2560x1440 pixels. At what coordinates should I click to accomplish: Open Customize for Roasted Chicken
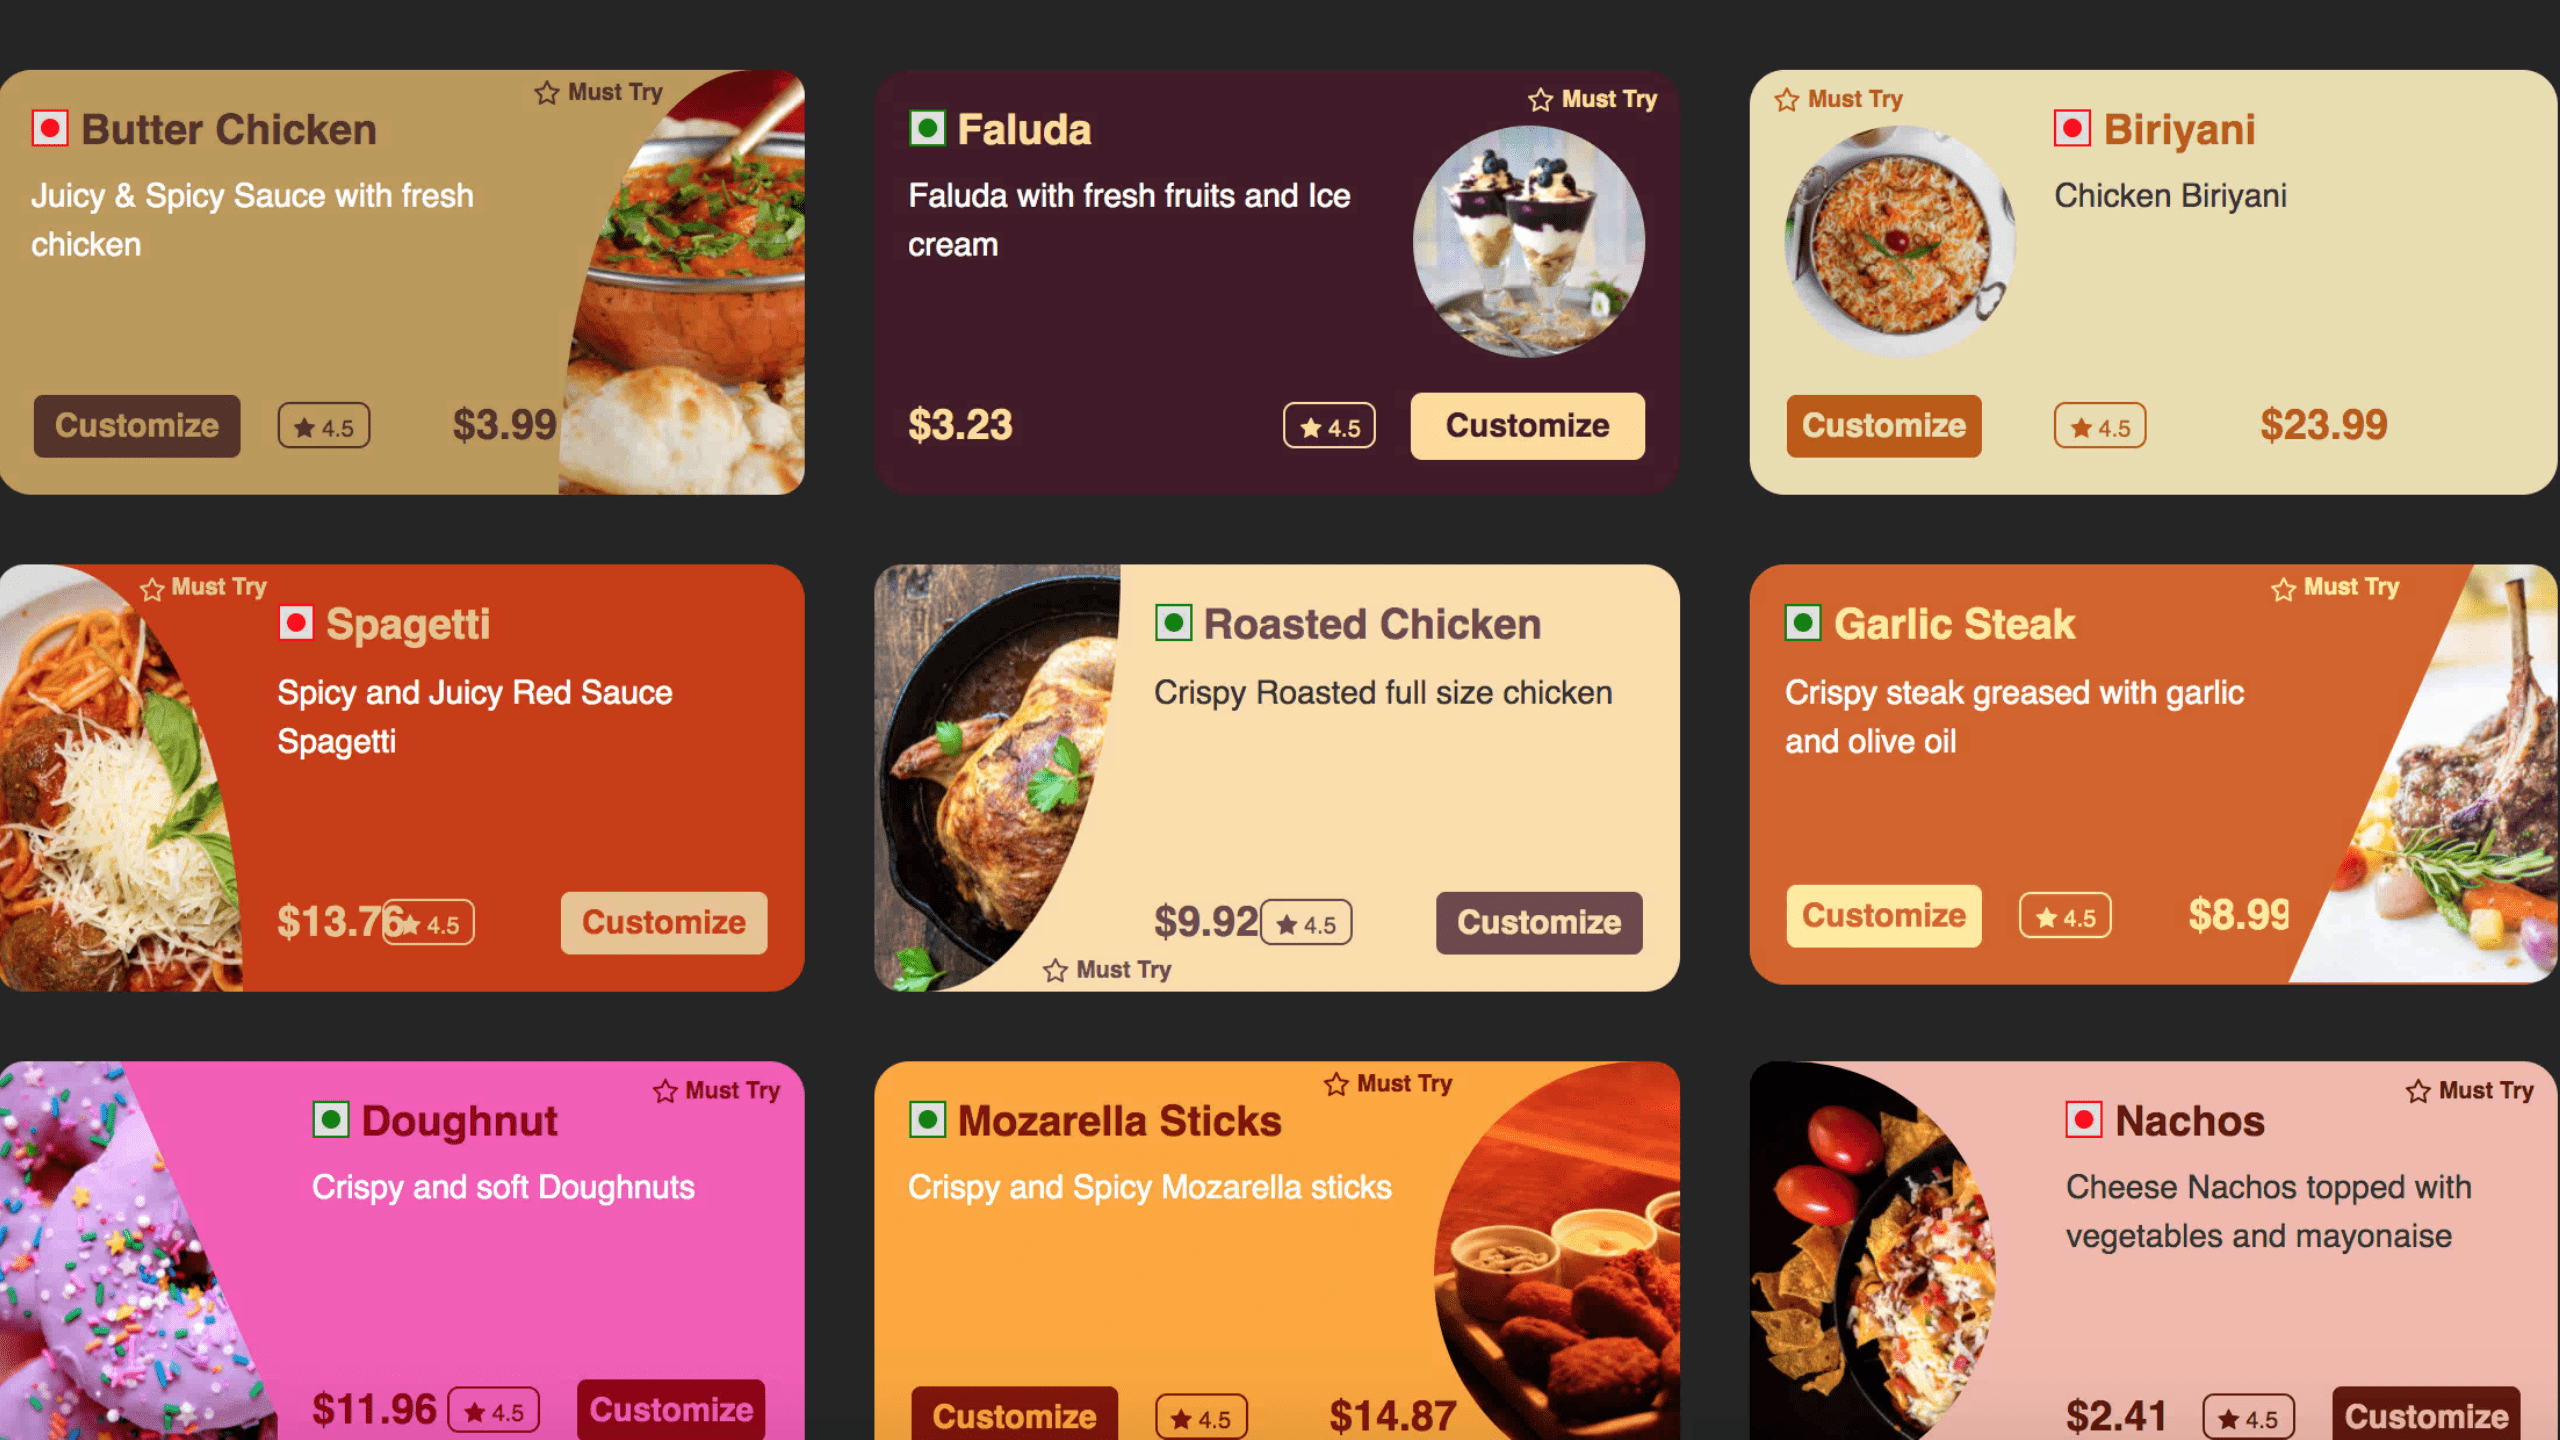[x=1539, y=922]
